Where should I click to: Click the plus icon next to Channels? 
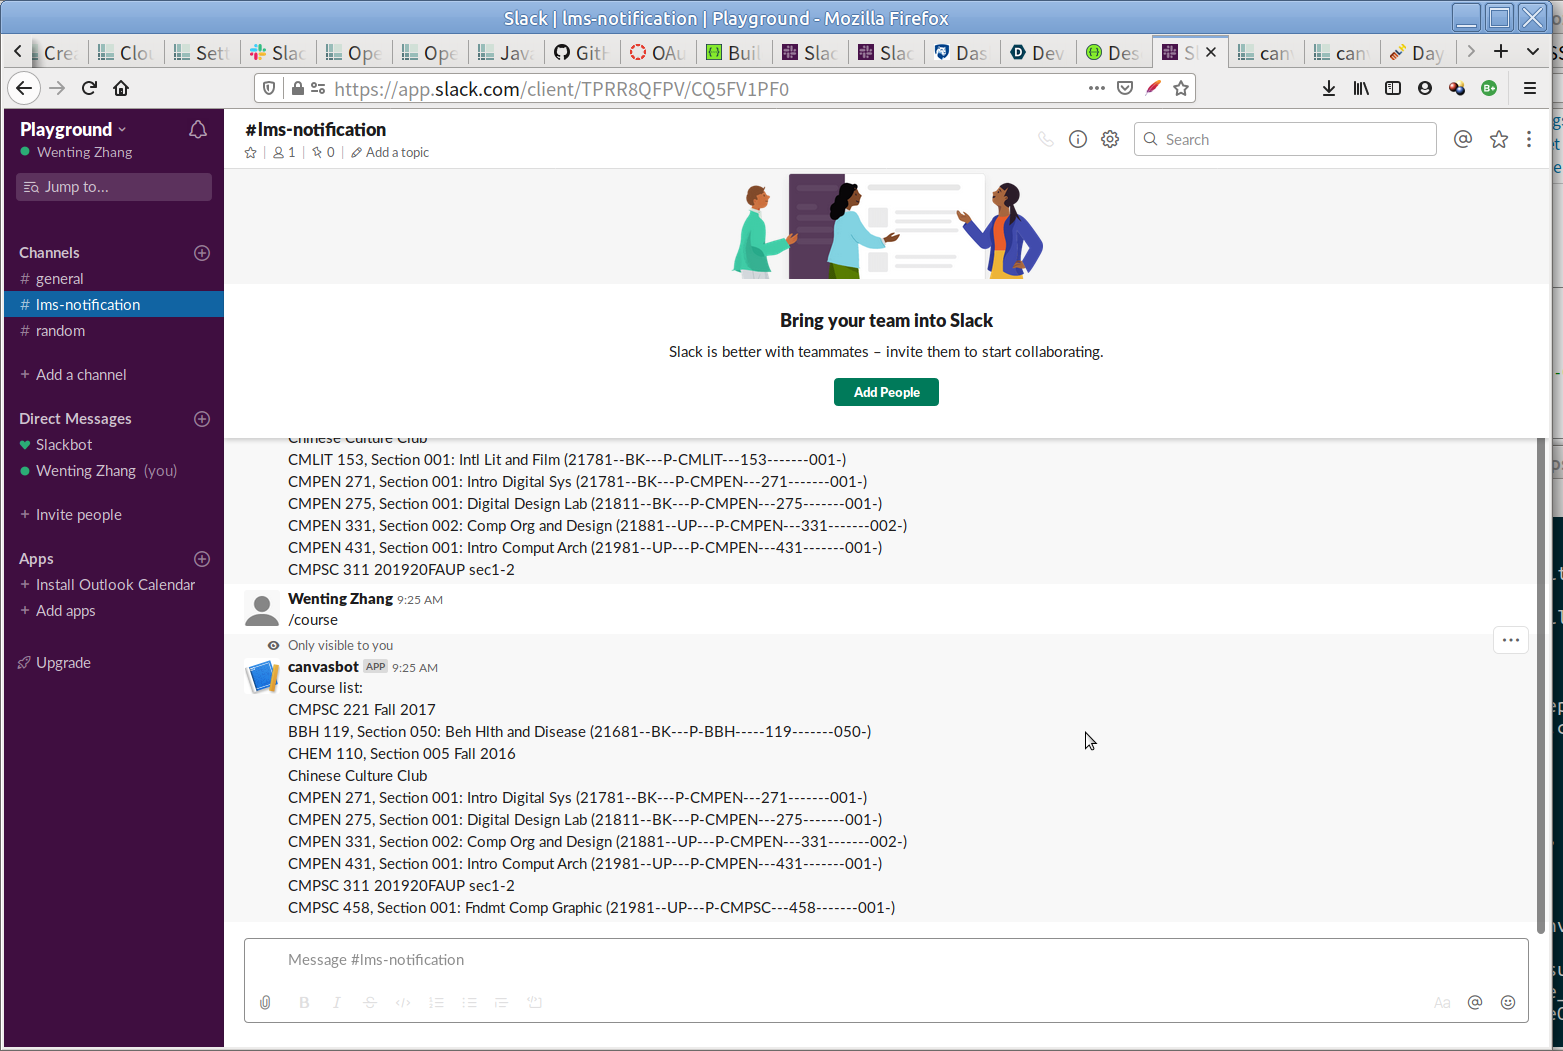[202, 253]
